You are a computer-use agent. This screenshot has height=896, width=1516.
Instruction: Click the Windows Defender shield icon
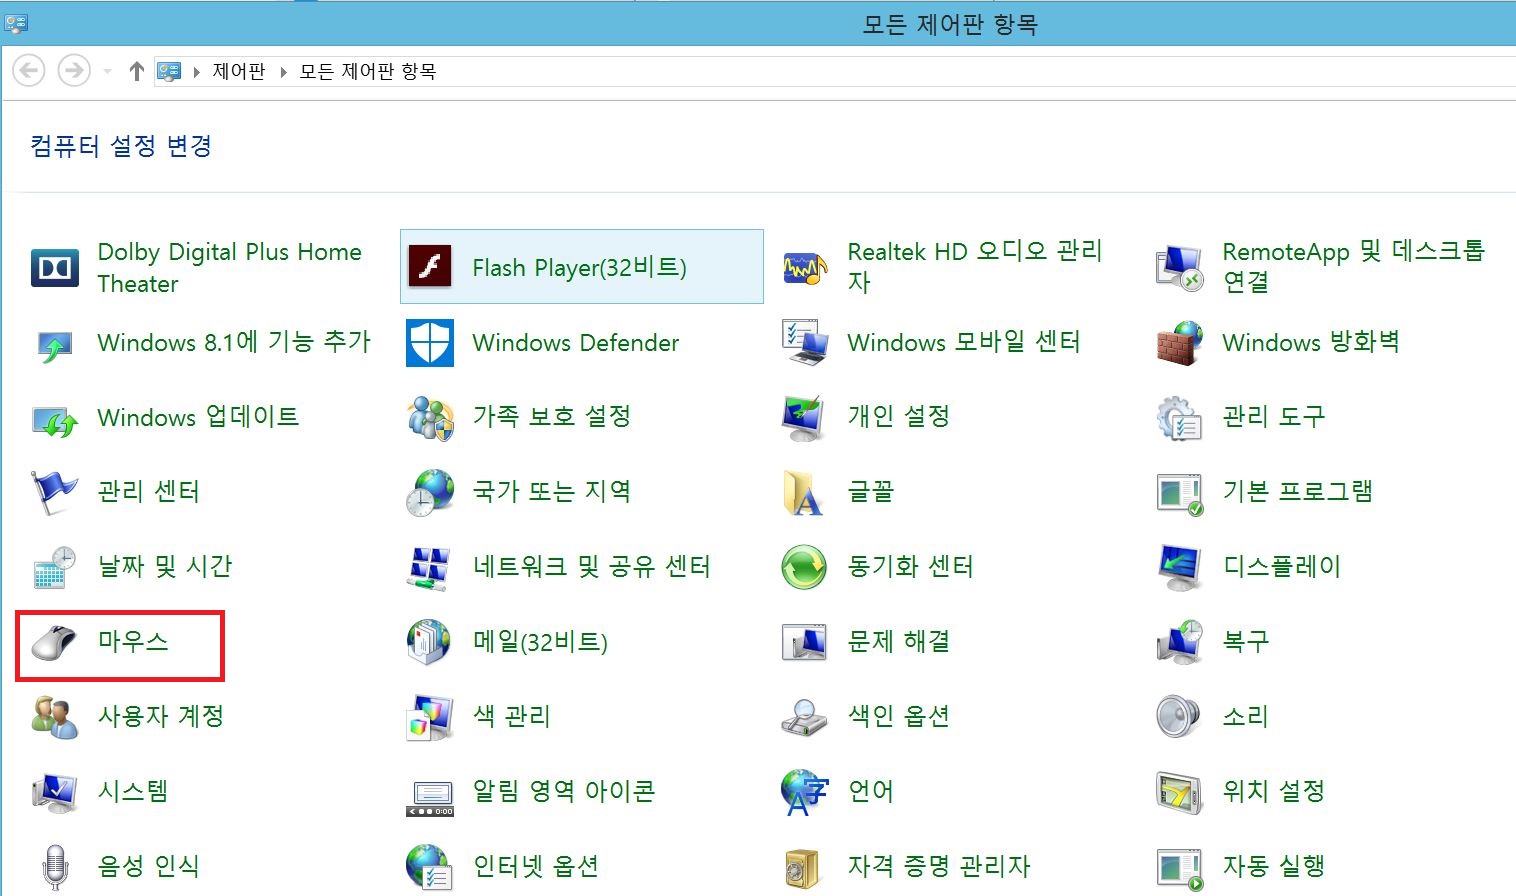430,343
